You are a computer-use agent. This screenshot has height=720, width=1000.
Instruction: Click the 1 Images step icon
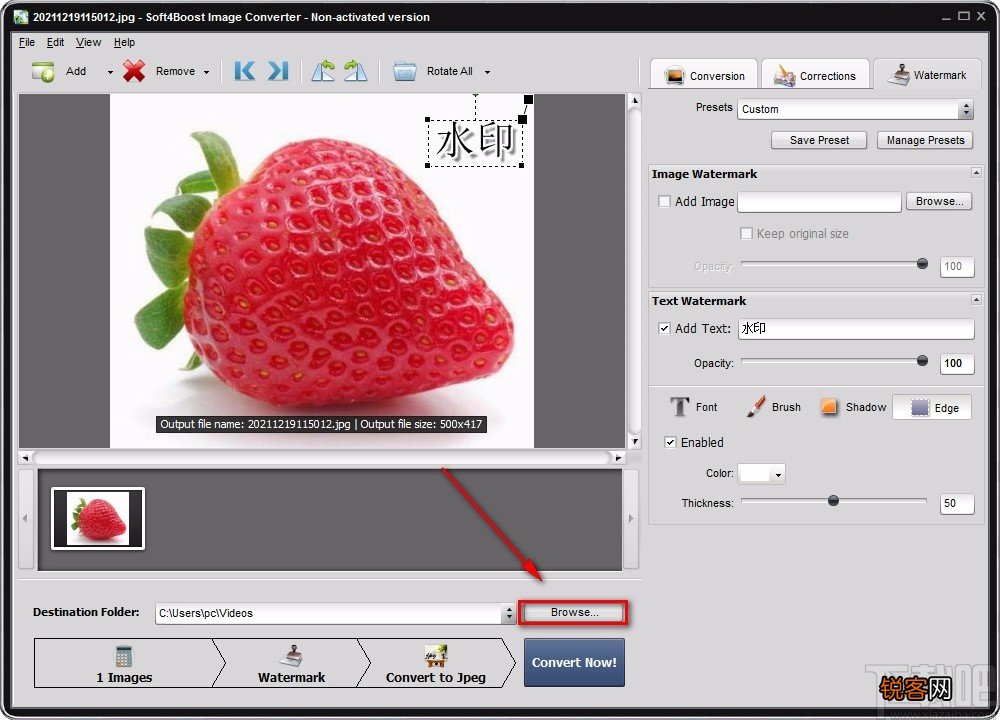(x=123, y=656)
